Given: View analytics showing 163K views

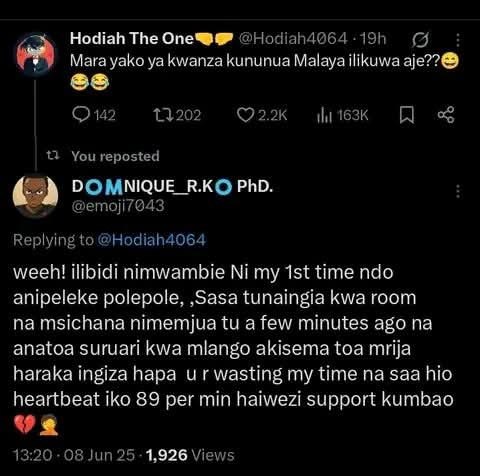Looking at the screenshot, I should point(342,115).
